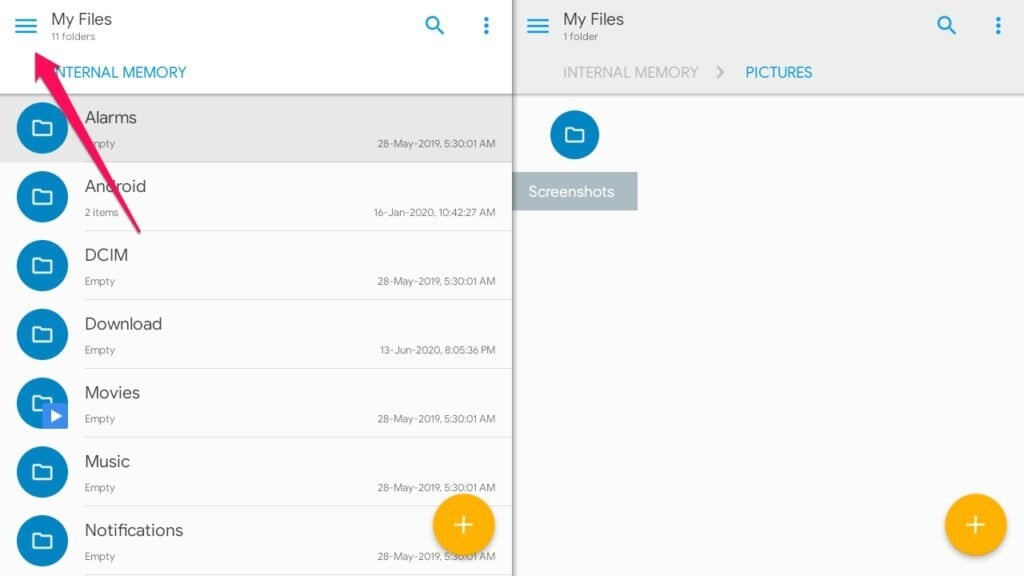Open the three-dot overflow menu in left panel
Image resolution: width=1024 pixels, height=576 pixels.
tap(486, 25)
